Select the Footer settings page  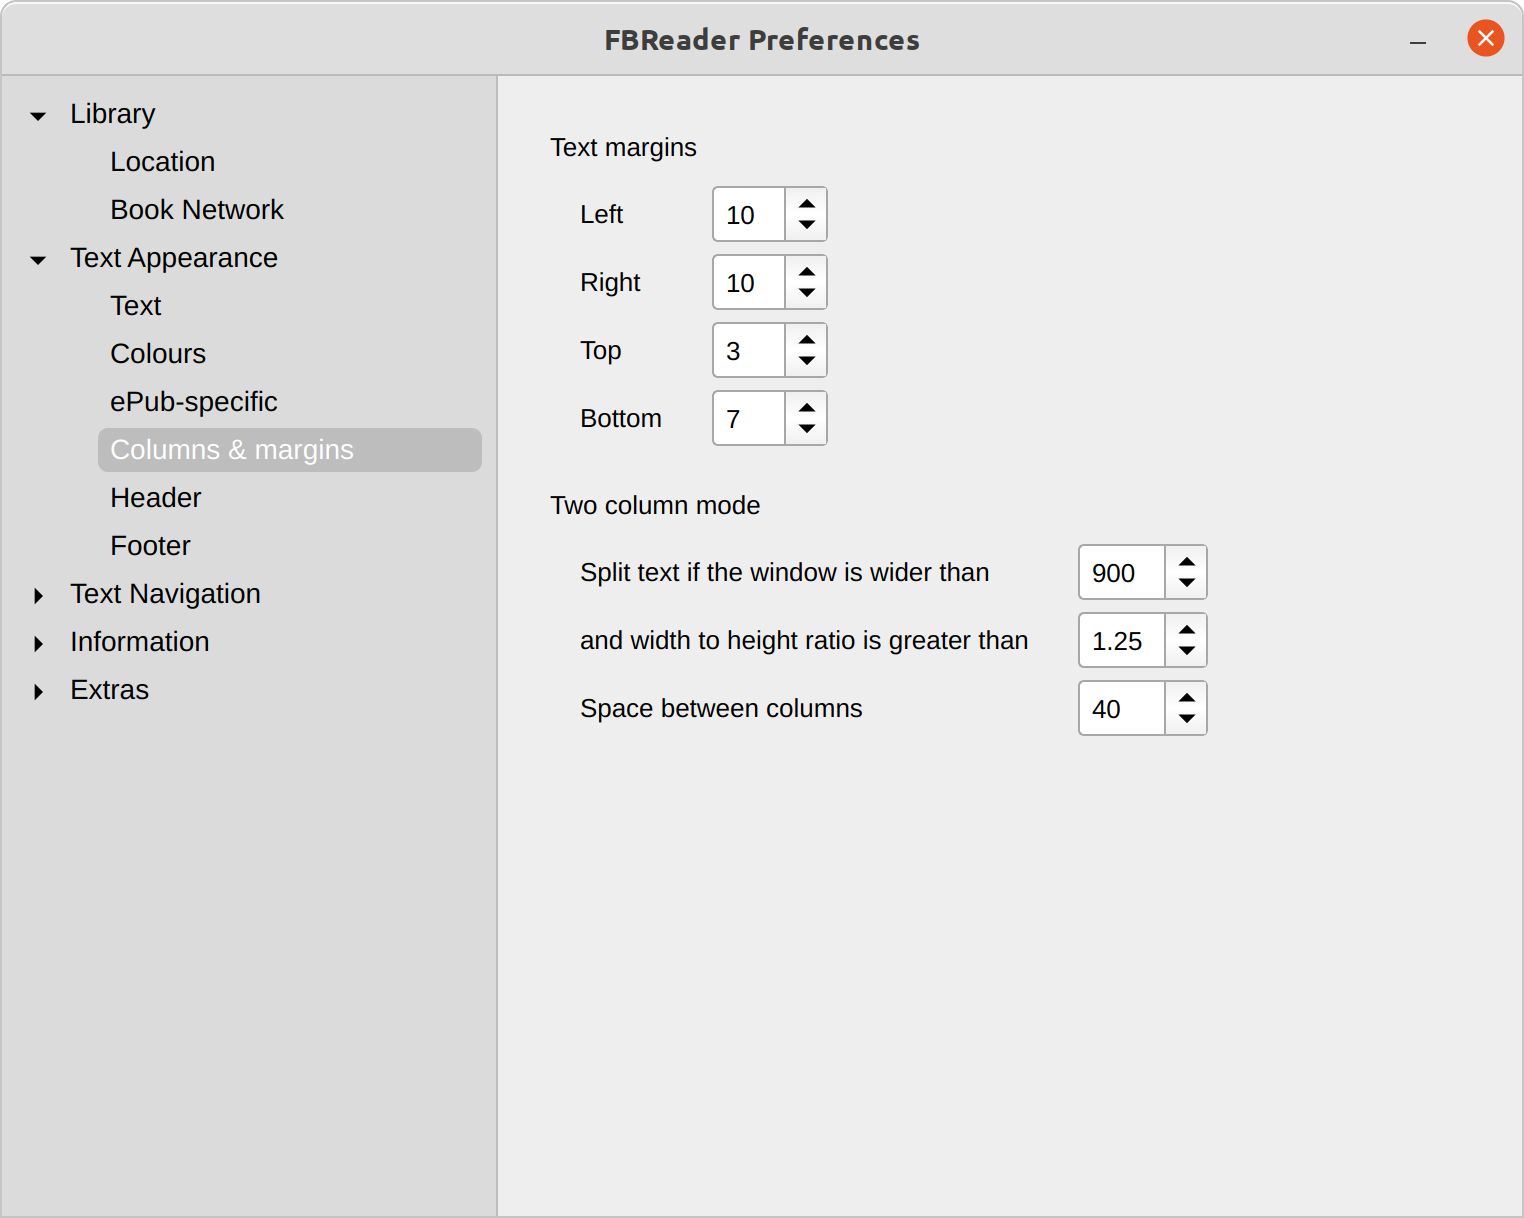pos(150,545)
